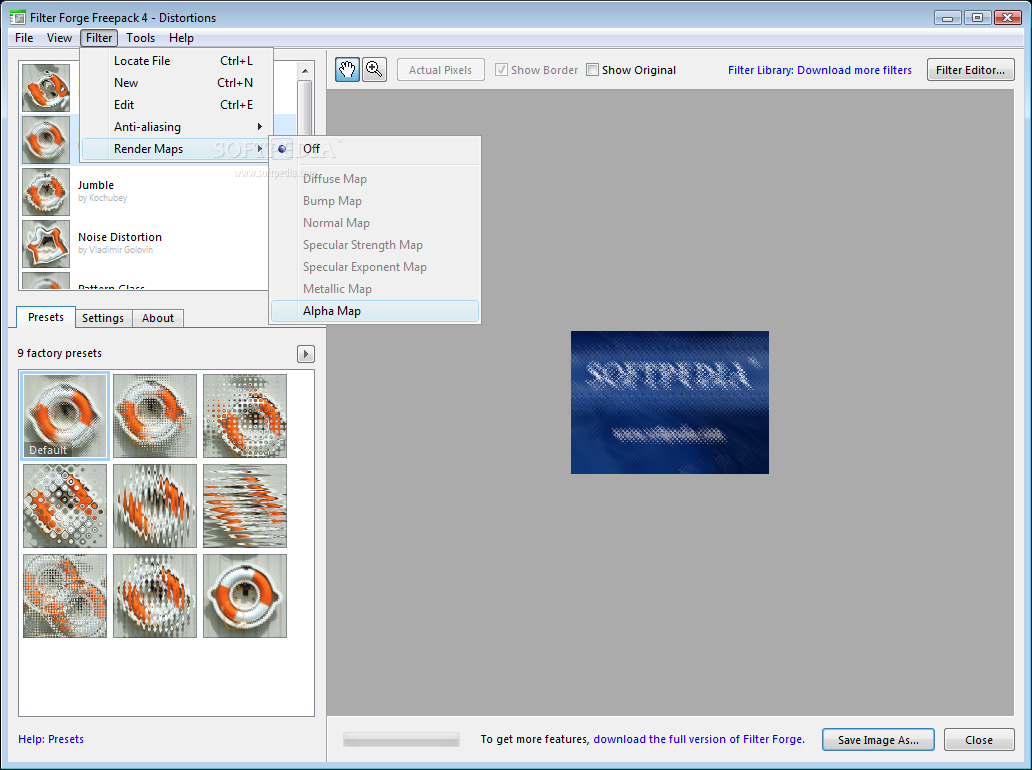Select the middle preset in third row
1032x770 pixels.
tap(155, 596)
